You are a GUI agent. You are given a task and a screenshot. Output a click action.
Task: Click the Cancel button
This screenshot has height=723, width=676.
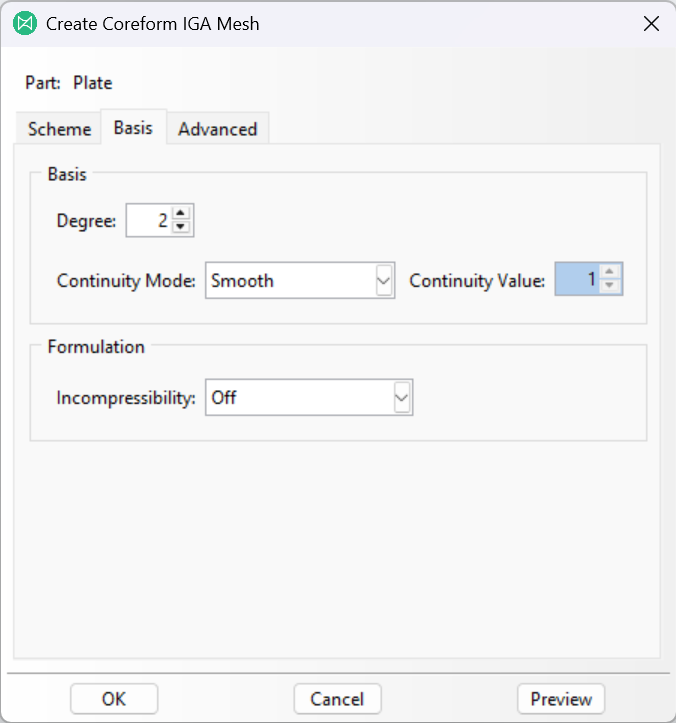337,699
